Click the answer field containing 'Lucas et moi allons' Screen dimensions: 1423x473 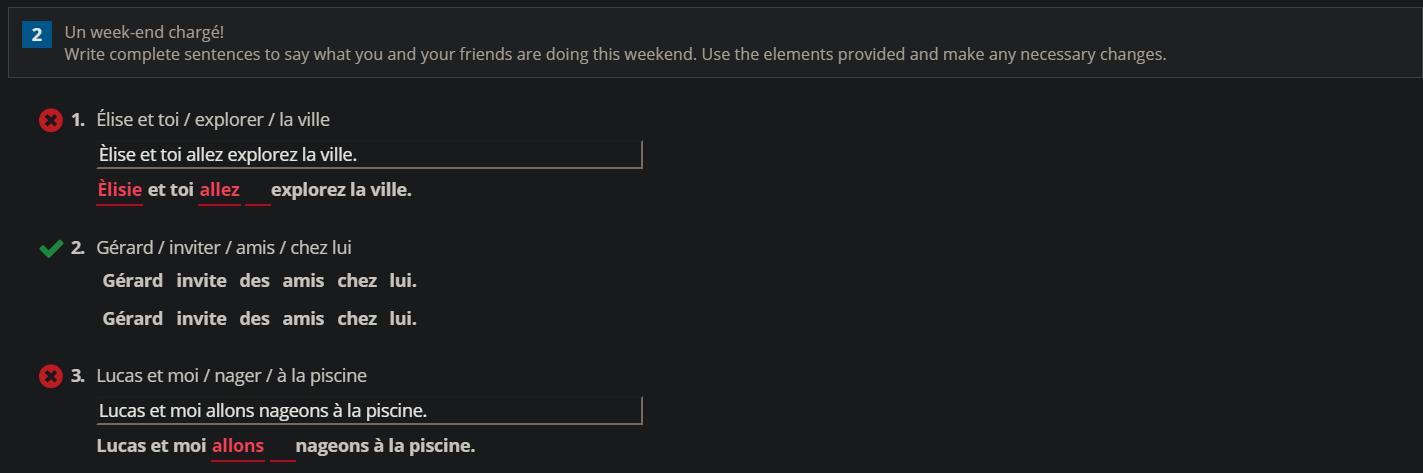(x=369, y=411)
